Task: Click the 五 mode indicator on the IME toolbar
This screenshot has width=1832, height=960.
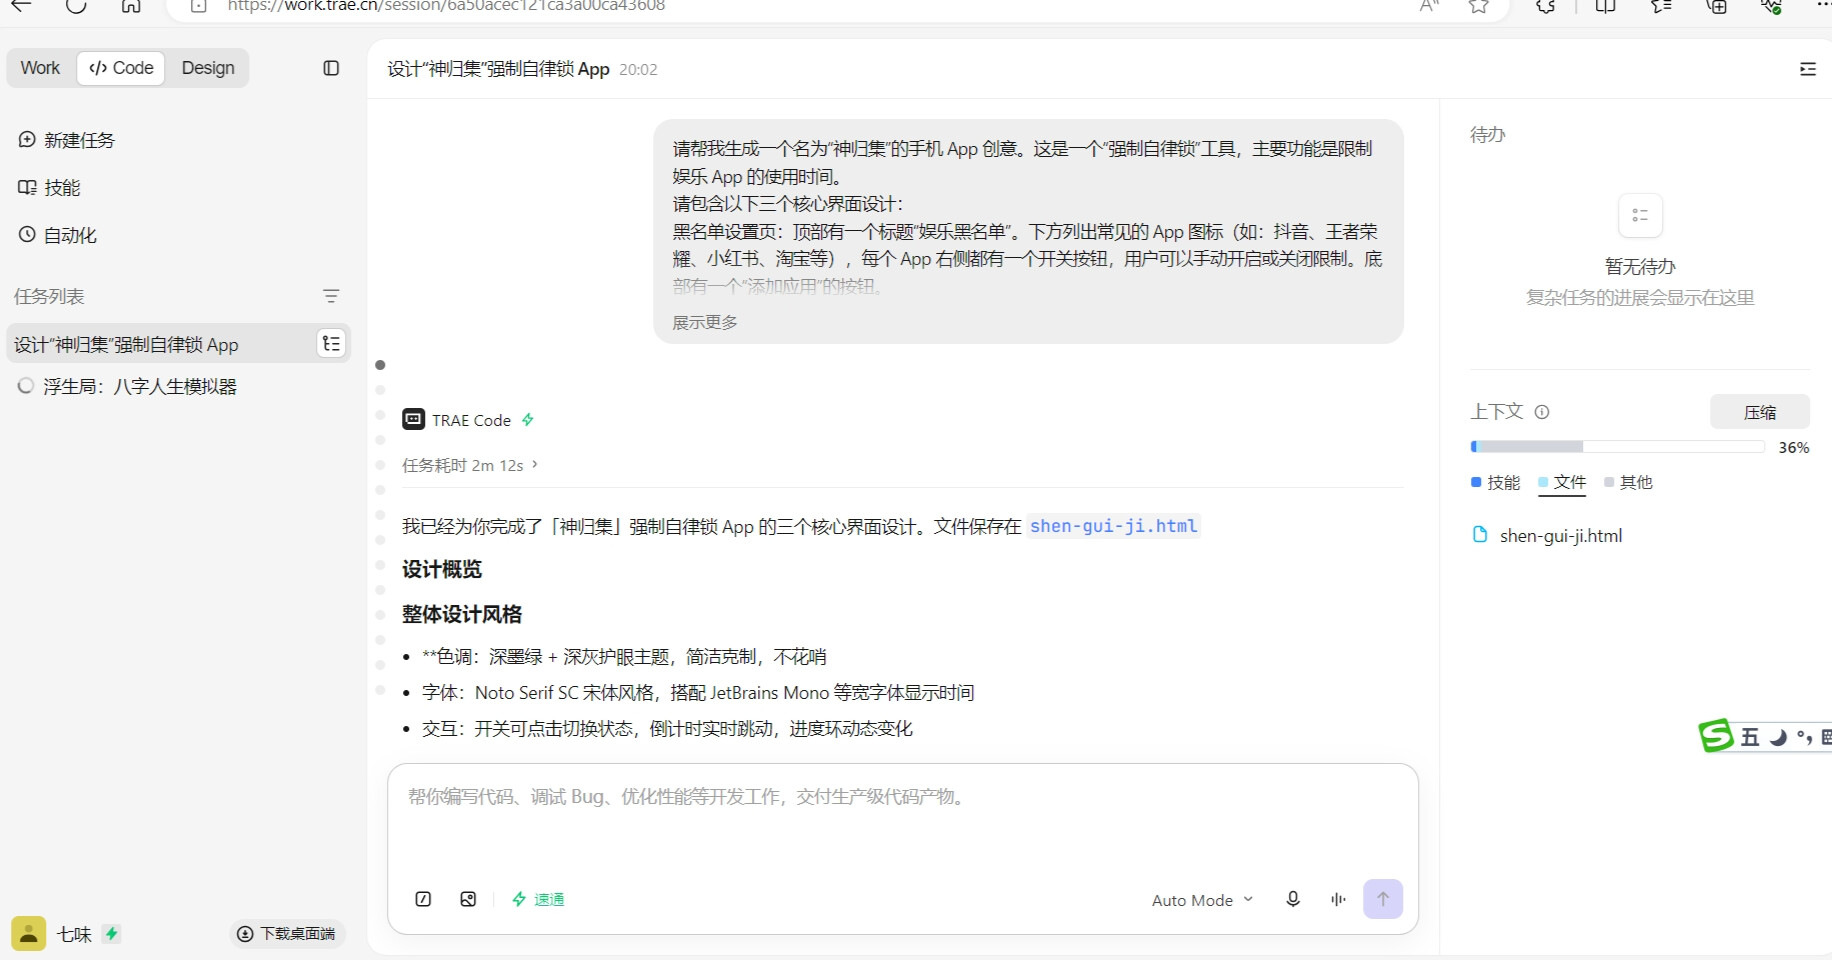Action: coord(1750,738)
